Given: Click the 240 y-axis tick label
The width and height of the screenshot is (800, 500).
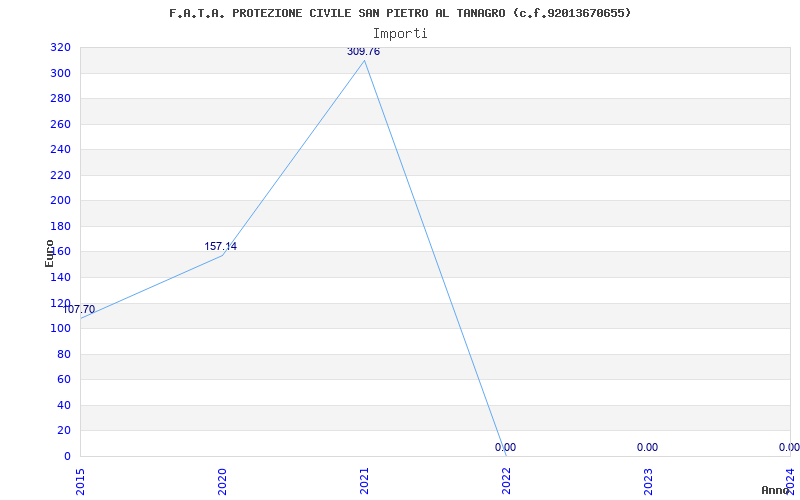Looking at the screenshot, I should (x=60, y=150).
